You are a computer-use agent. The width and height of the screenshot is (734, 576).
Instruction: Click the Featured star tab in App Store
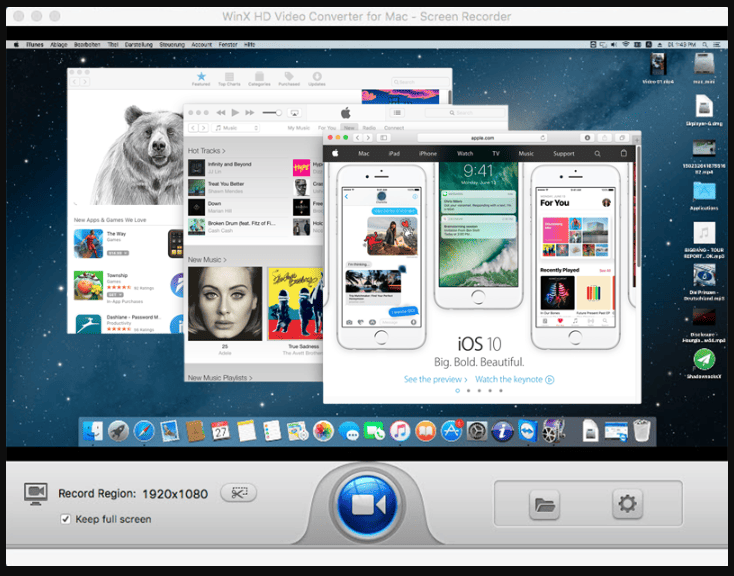point(201,79)
